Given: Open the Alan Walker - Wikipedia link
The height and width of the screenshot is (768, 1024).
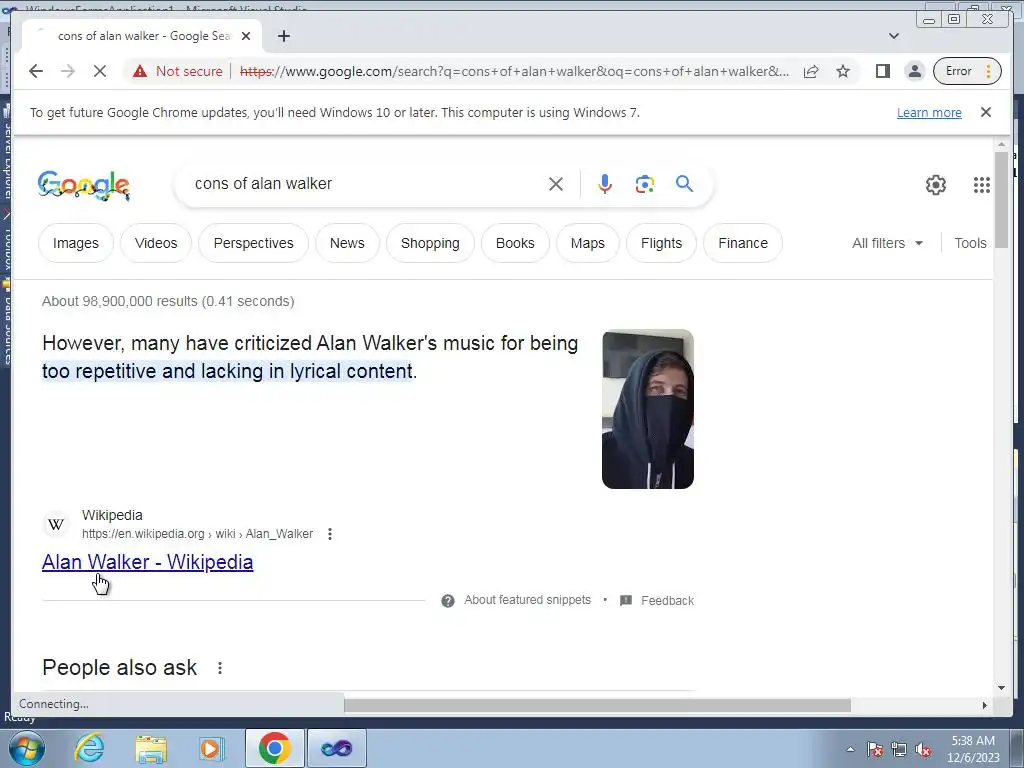Looking at the screenshot, I should (x=148, y=562).
